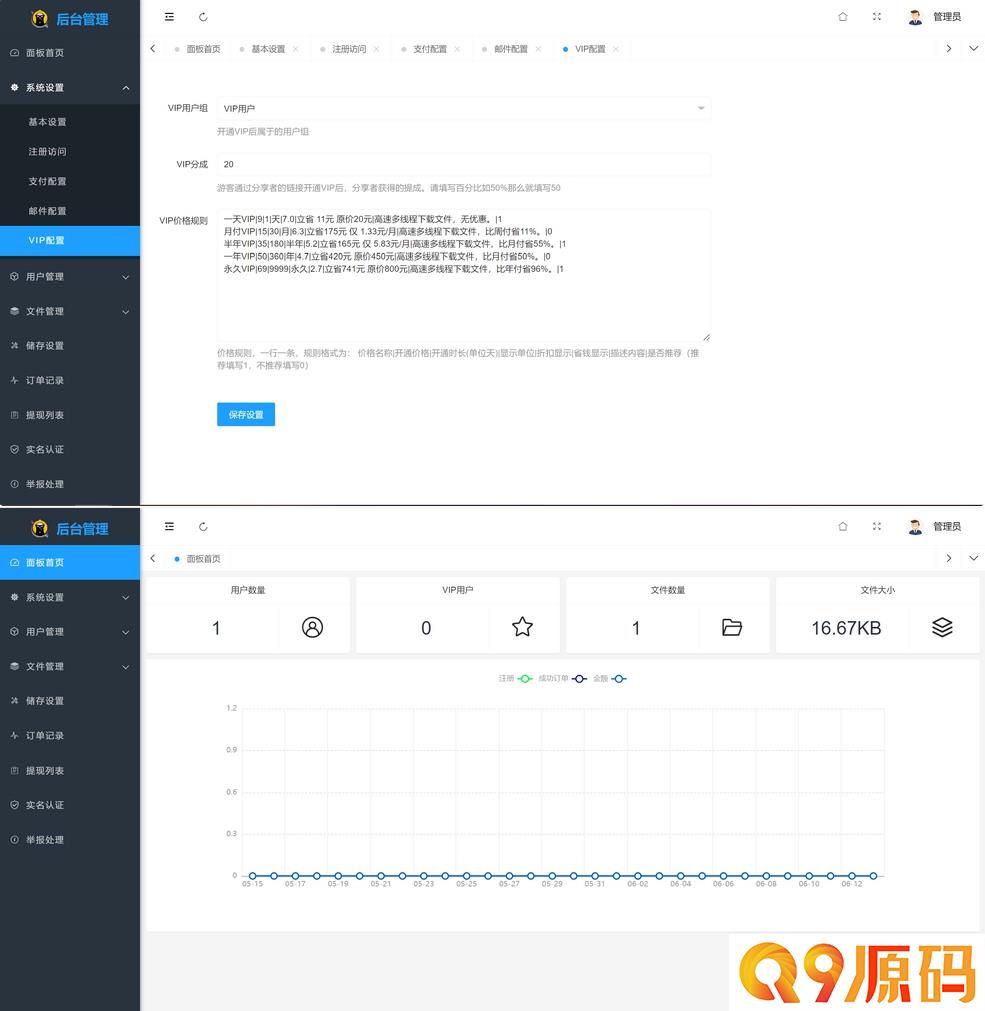Toggle 成功订单 series in chart legend
Screen dimensions: 985x1011
pos(563,678)
